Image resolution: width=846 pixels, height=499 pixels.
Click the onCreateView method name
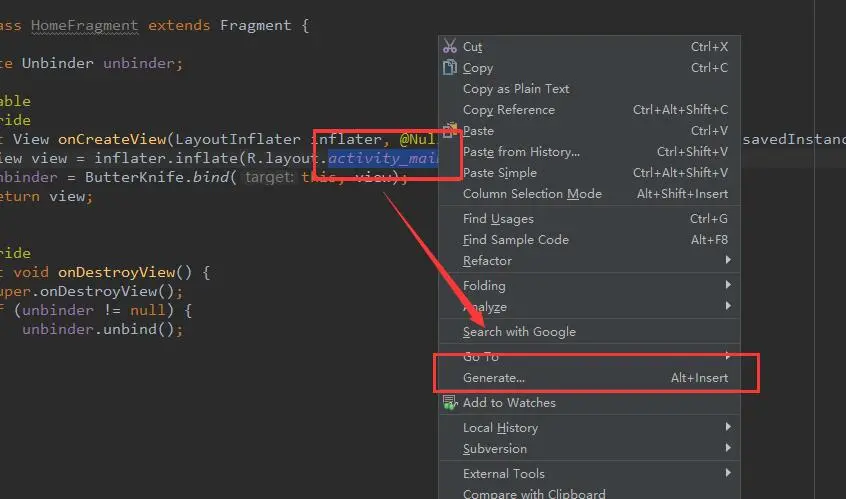coord(112,139)
